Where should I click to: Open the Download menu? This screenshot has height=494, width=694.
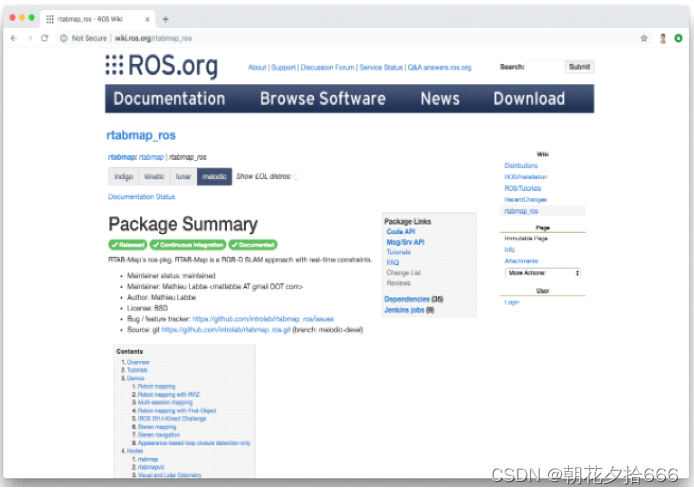coord(529,99)
